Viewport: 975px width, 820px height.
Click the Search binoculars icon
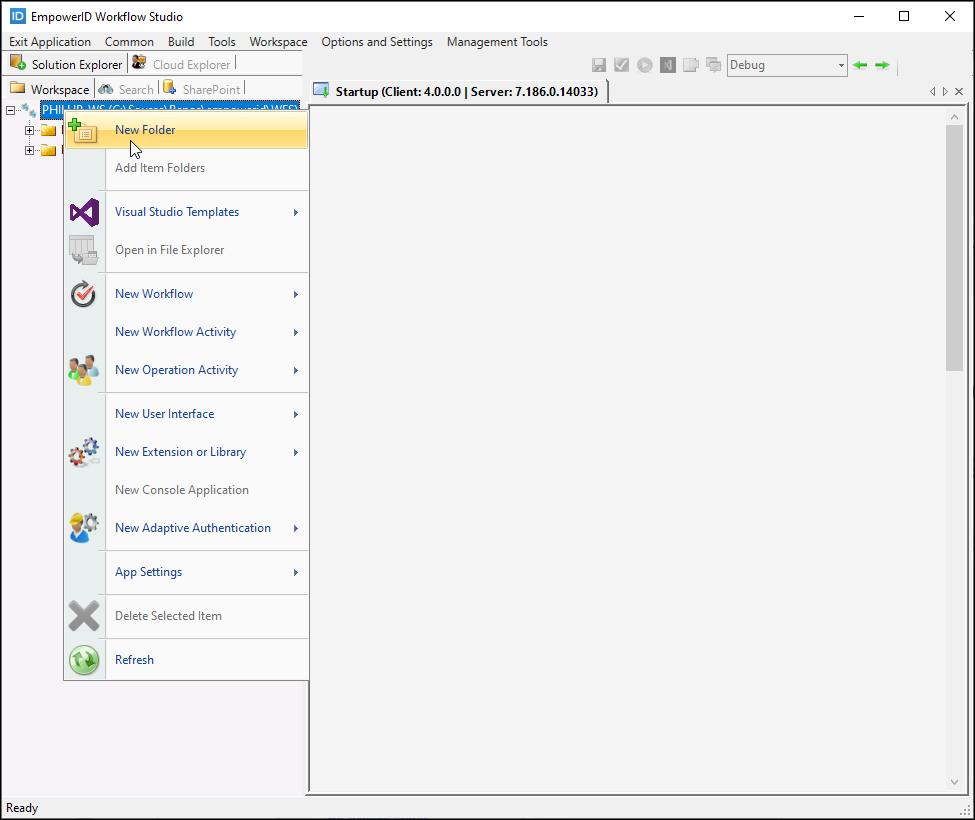[x=106, y=88]
